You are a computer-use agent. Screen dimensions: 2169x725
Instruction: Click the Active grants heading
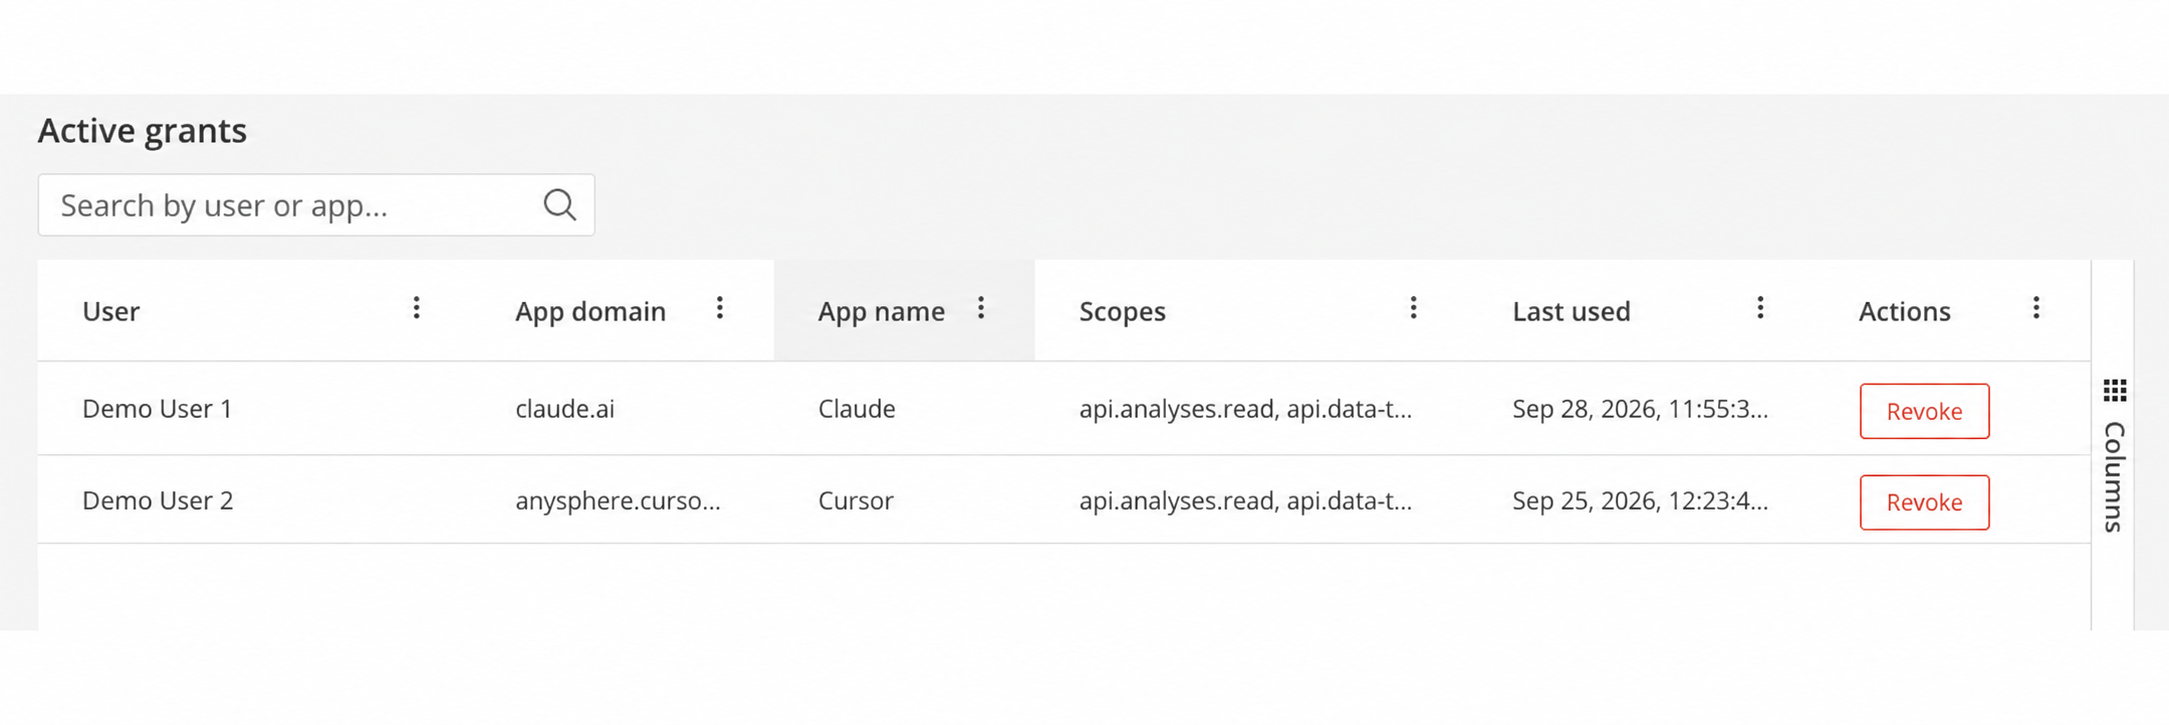[142, 130]
